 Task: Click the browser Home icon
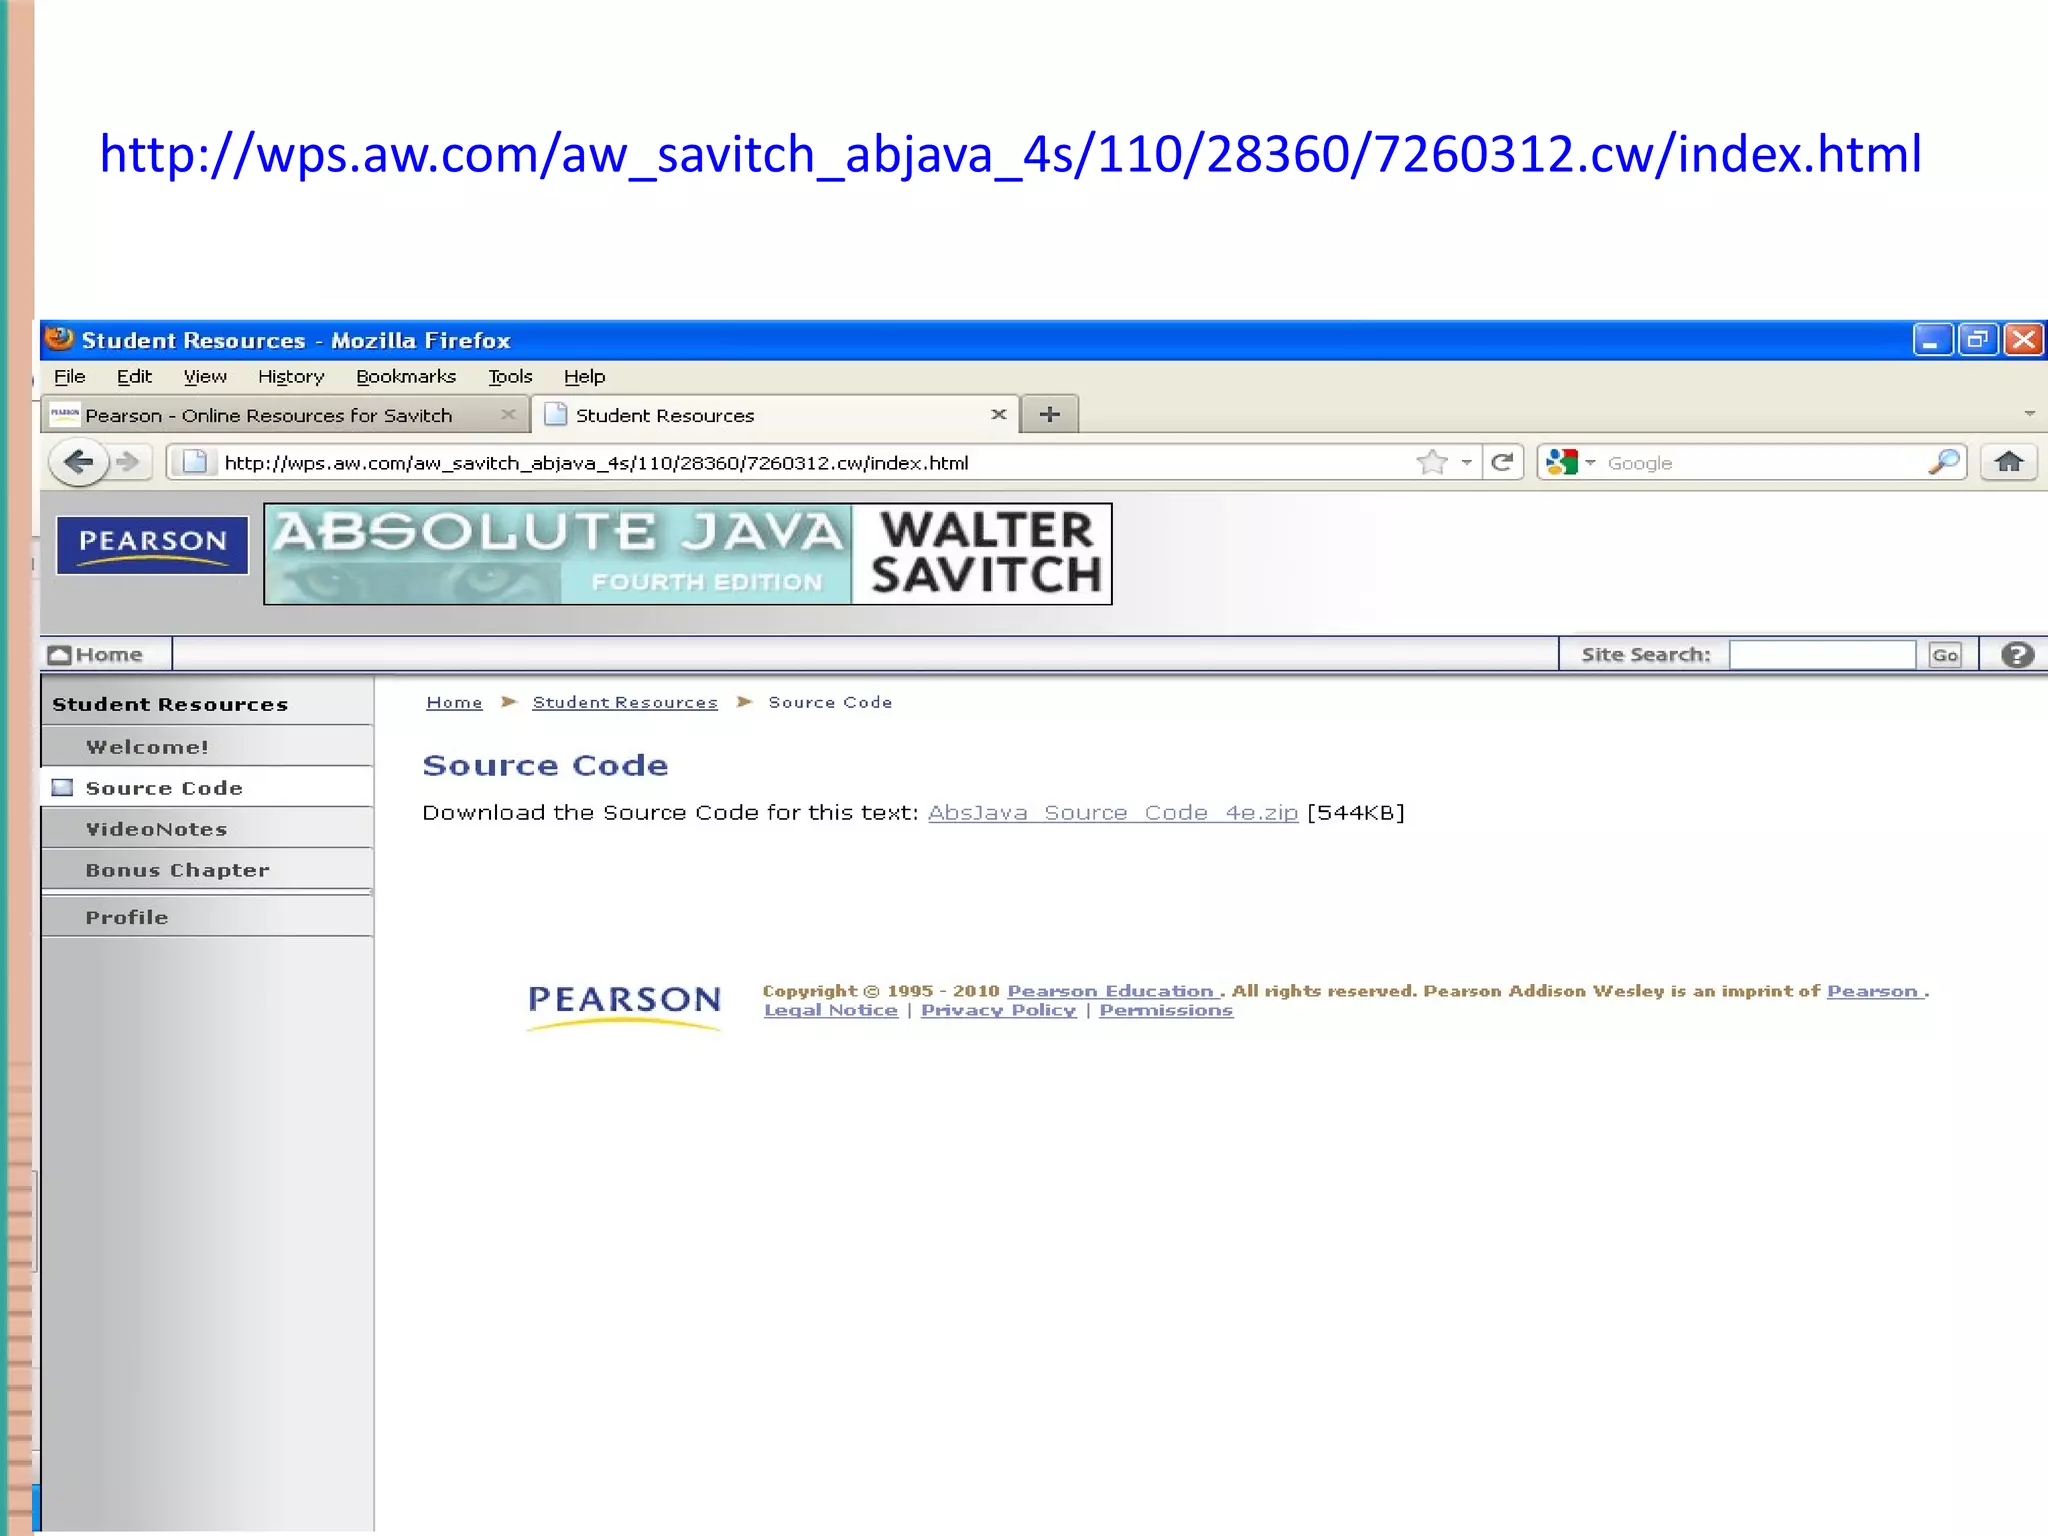tap(2008, 462)
